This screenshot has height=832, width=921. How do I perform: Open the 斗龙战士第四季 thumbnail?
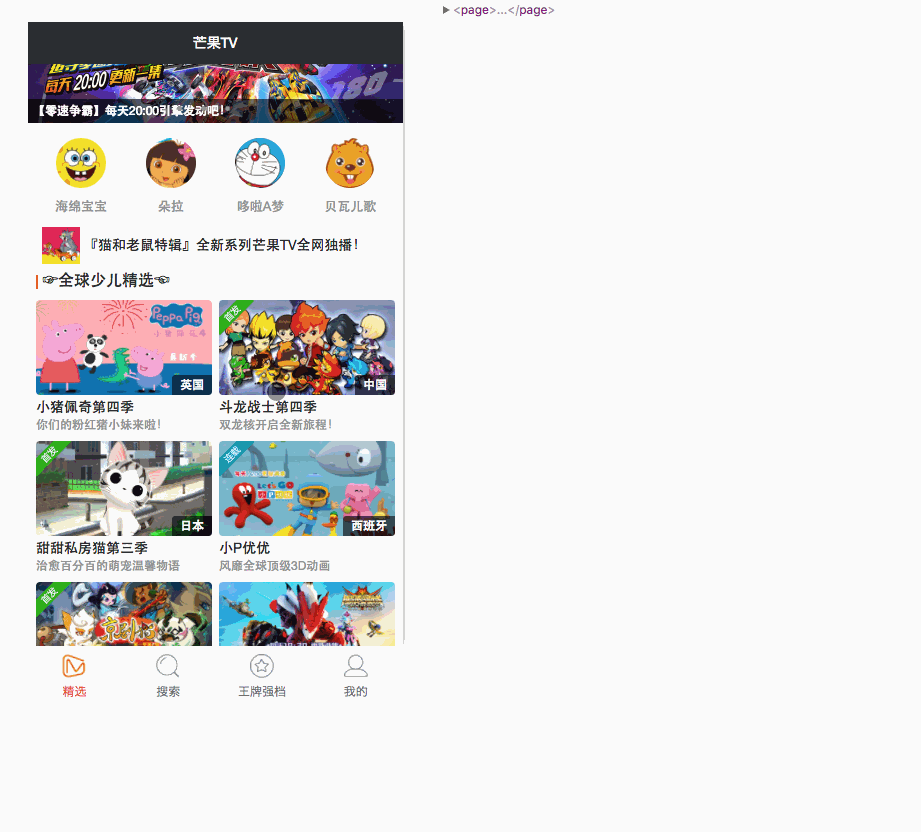click(307, 347)
